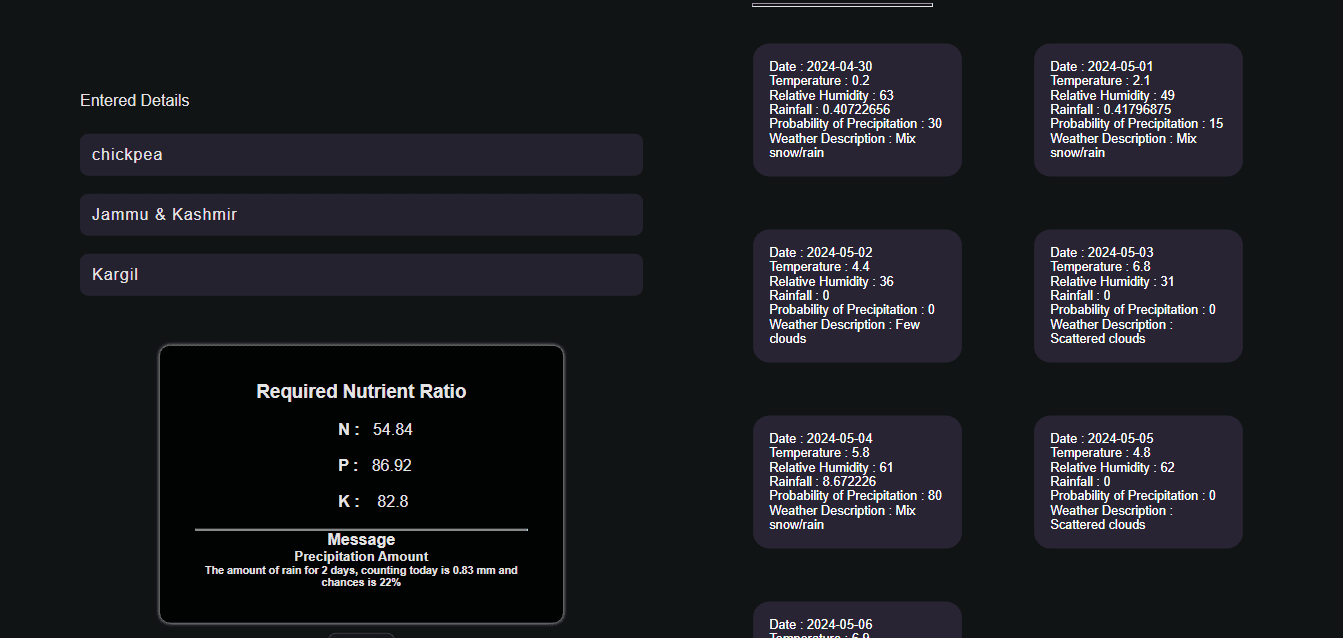Click Relative Humidity : 36 text
The height and width of the screenshot is (638, 1343).
pyautogui.click(x=831, y=282)
